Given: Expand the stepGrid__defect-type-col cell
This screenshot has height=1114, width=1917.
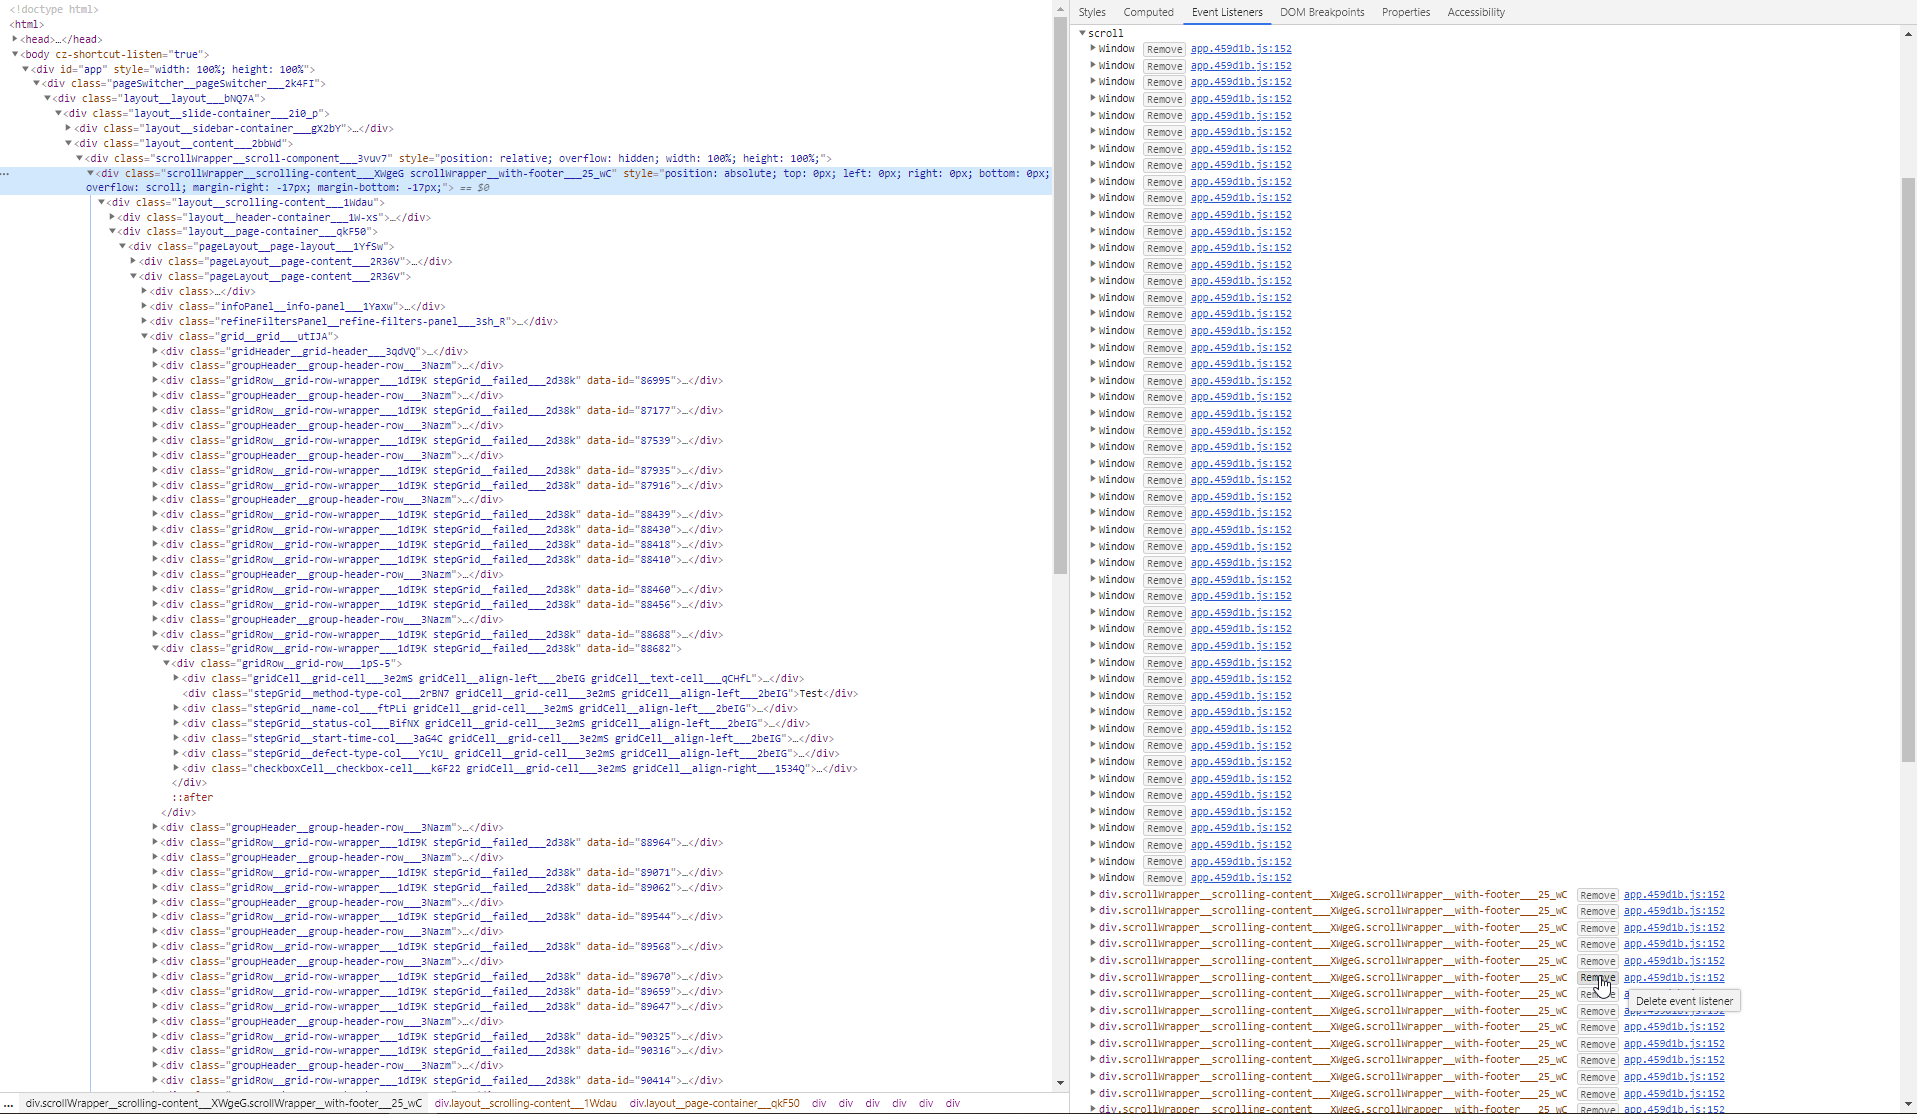Looking at the screenshot, I should (177, 753).
